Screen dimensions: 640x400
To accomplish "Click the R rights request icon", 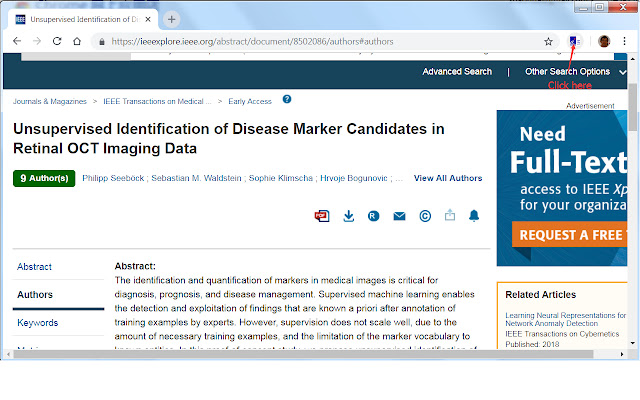I will click(x=373, y=215).
